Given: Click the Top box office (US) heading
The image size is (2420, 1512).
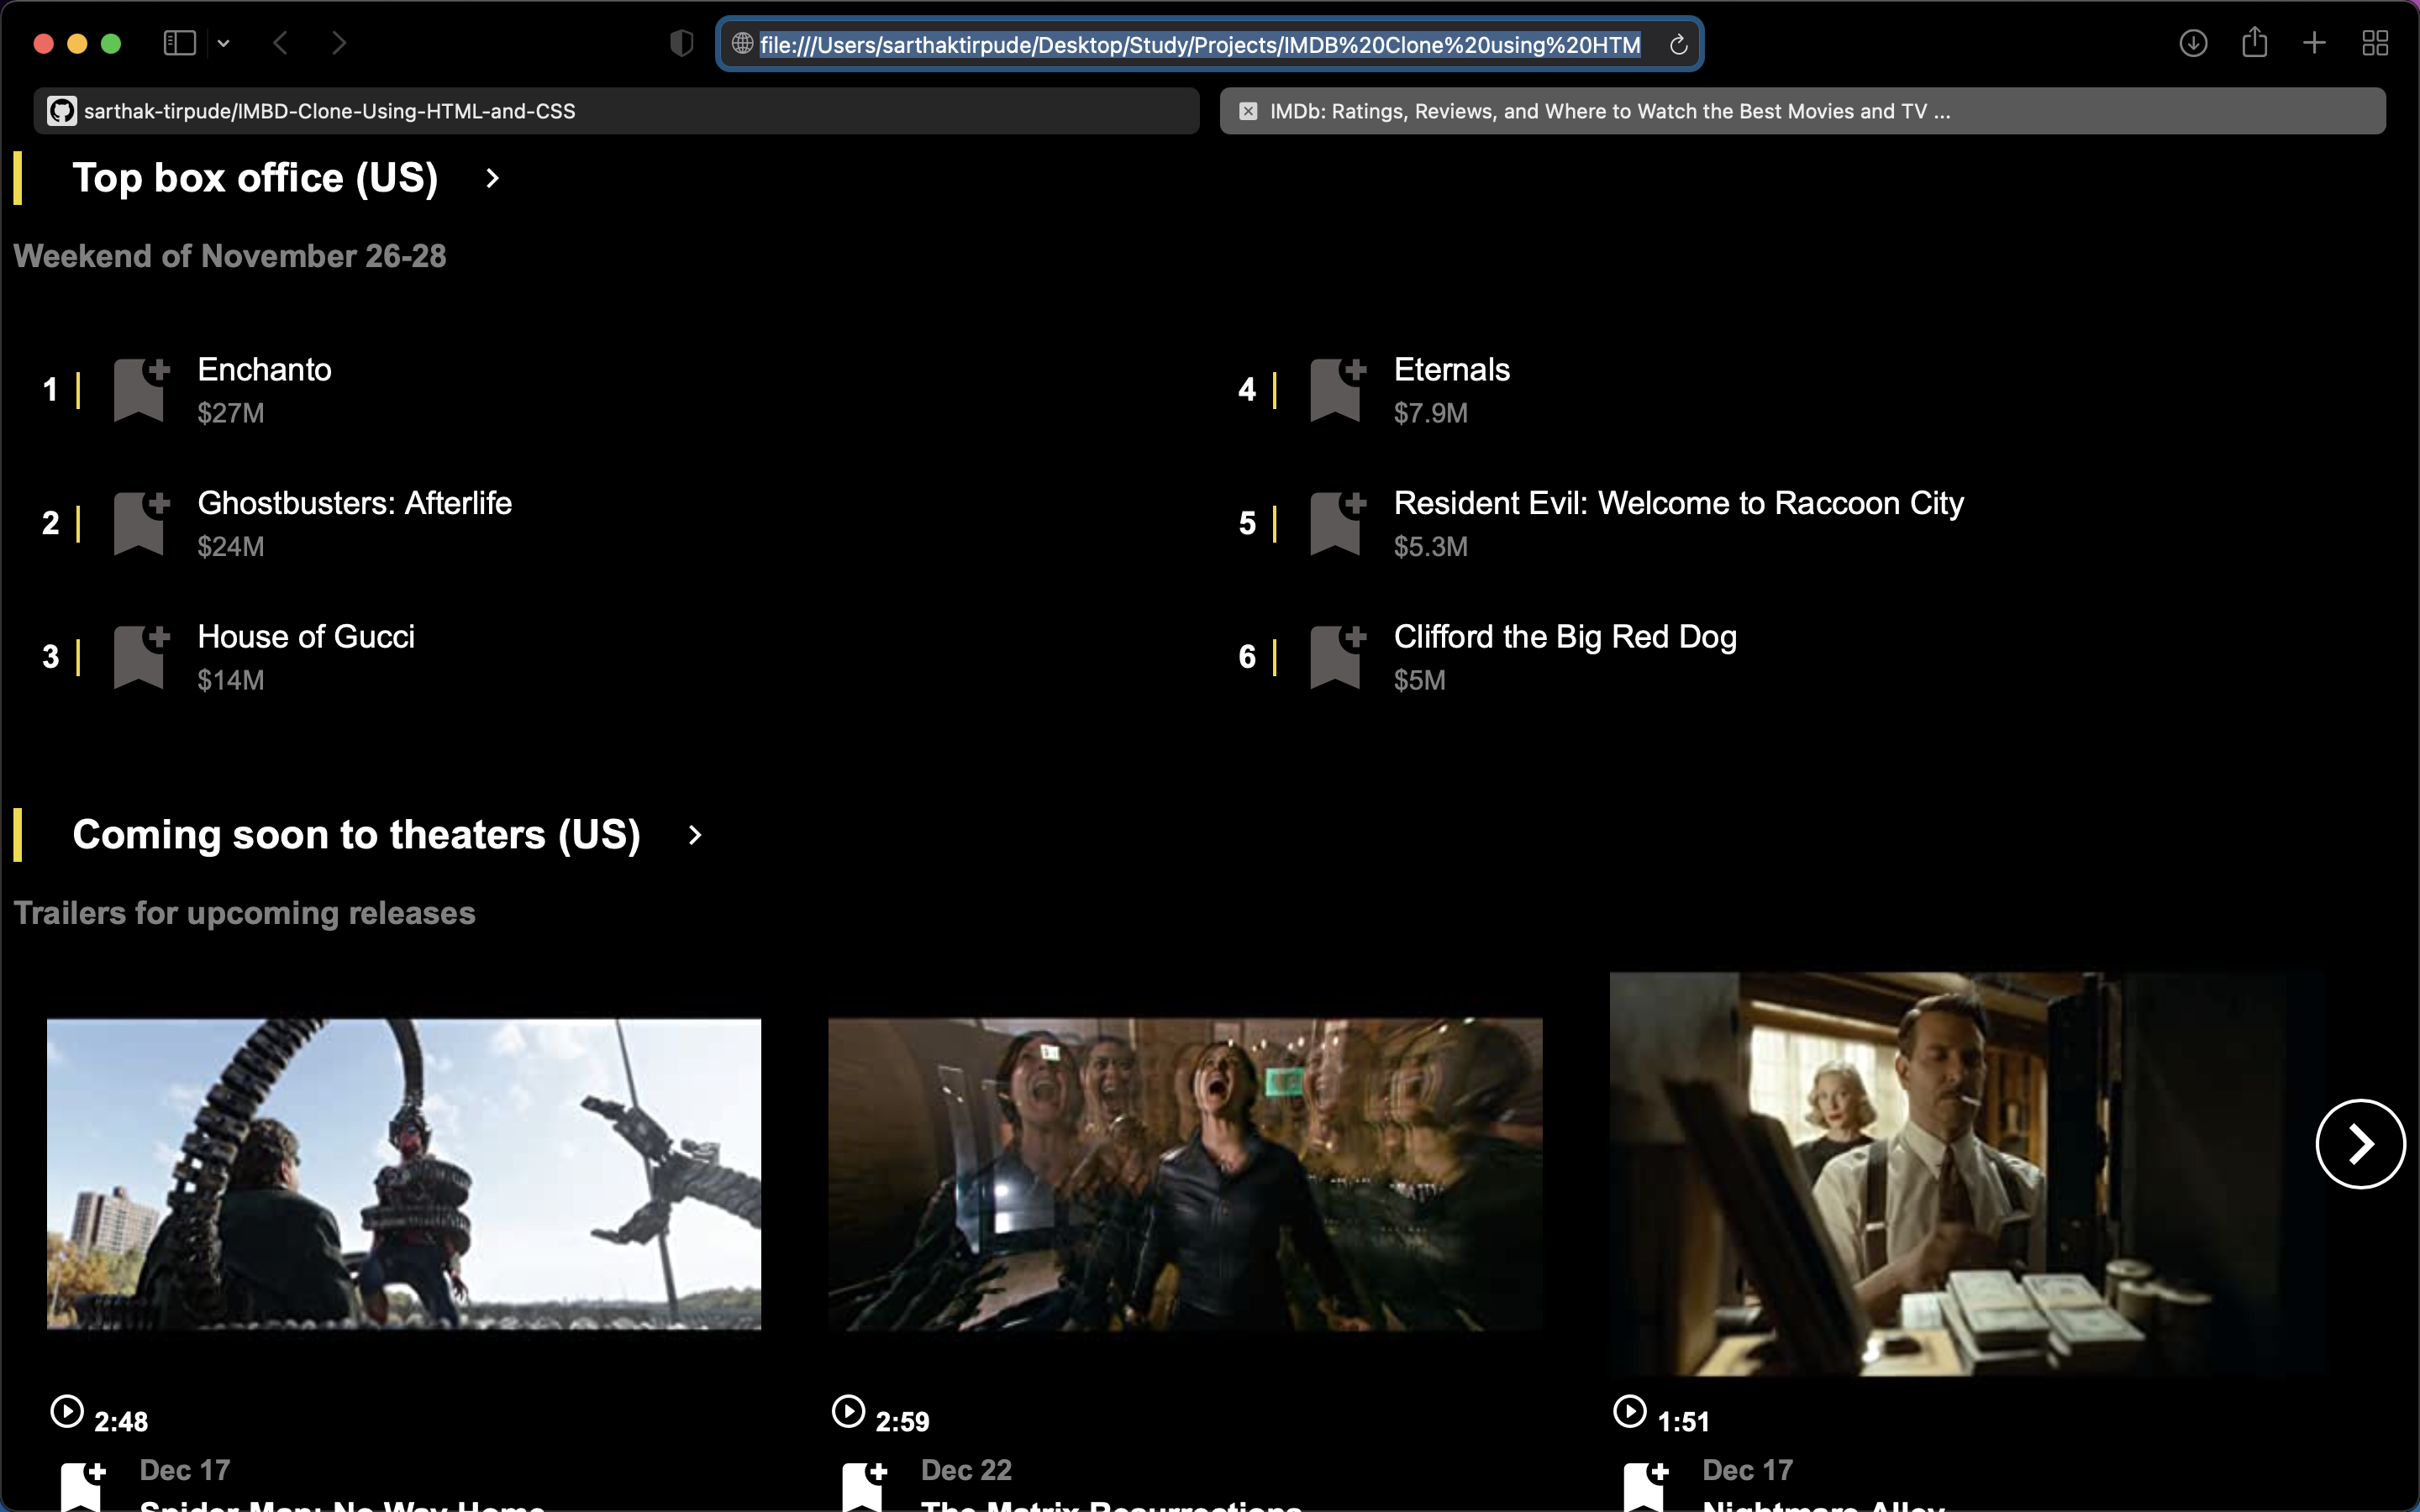Looking at the screenshot, I should pyautogui.click(x=255, y=179).
